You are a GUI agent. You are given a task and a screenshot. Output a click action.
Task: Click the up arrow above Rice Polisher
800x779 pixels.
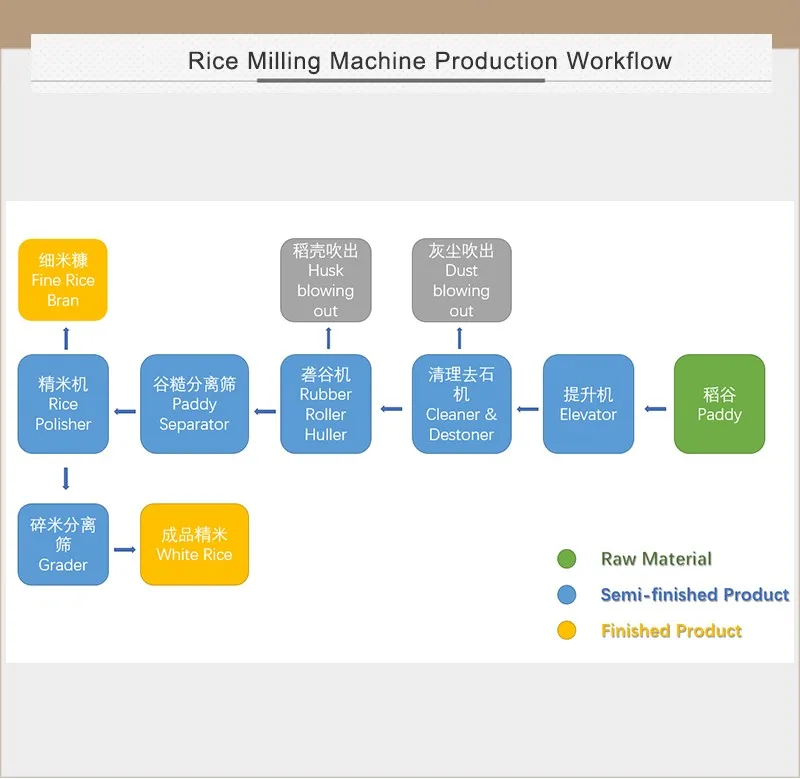click(66, 338)
